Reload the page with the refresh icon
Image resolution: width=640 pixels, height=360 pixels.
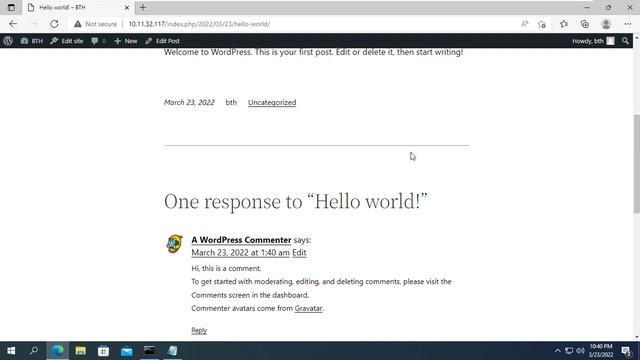(x=54, y=24)
